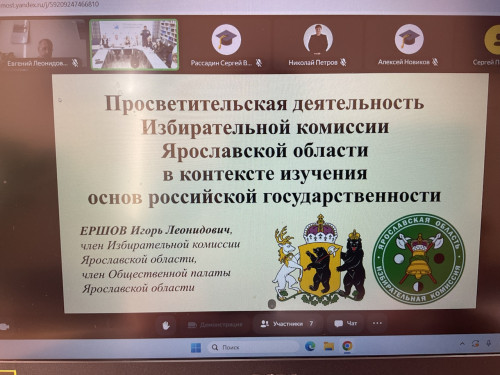Click the Ярославская область Избирательная комиссия emblem

click(419, 259)
